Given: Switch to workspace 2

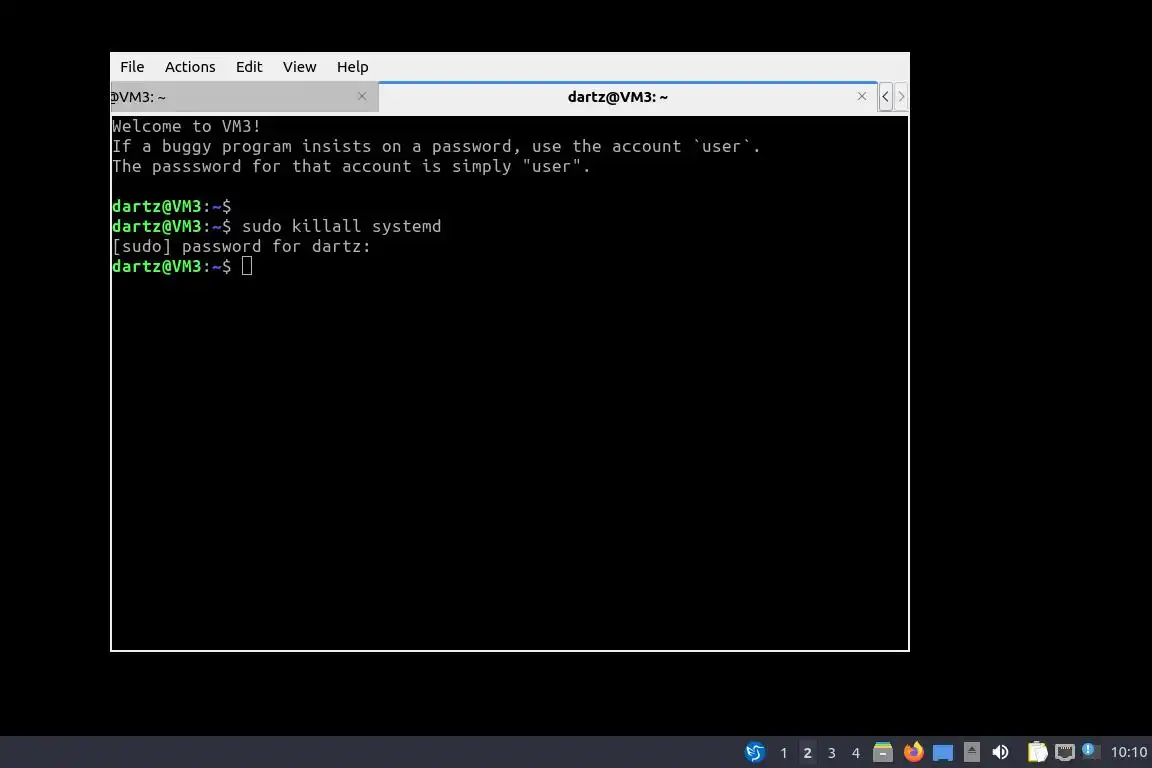Looking at the screenshot, I should tap(807, 753).
